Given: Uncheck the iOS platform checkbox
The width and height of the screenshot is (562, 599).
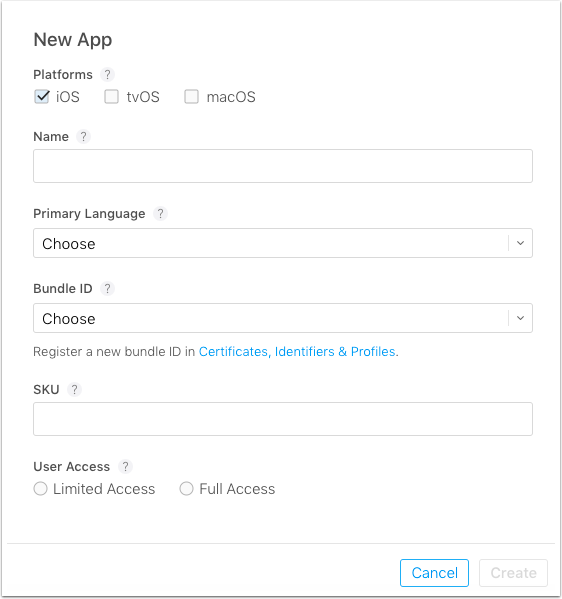Looking at the screenshot, I should pyautogui.click(x=42, y=97).
